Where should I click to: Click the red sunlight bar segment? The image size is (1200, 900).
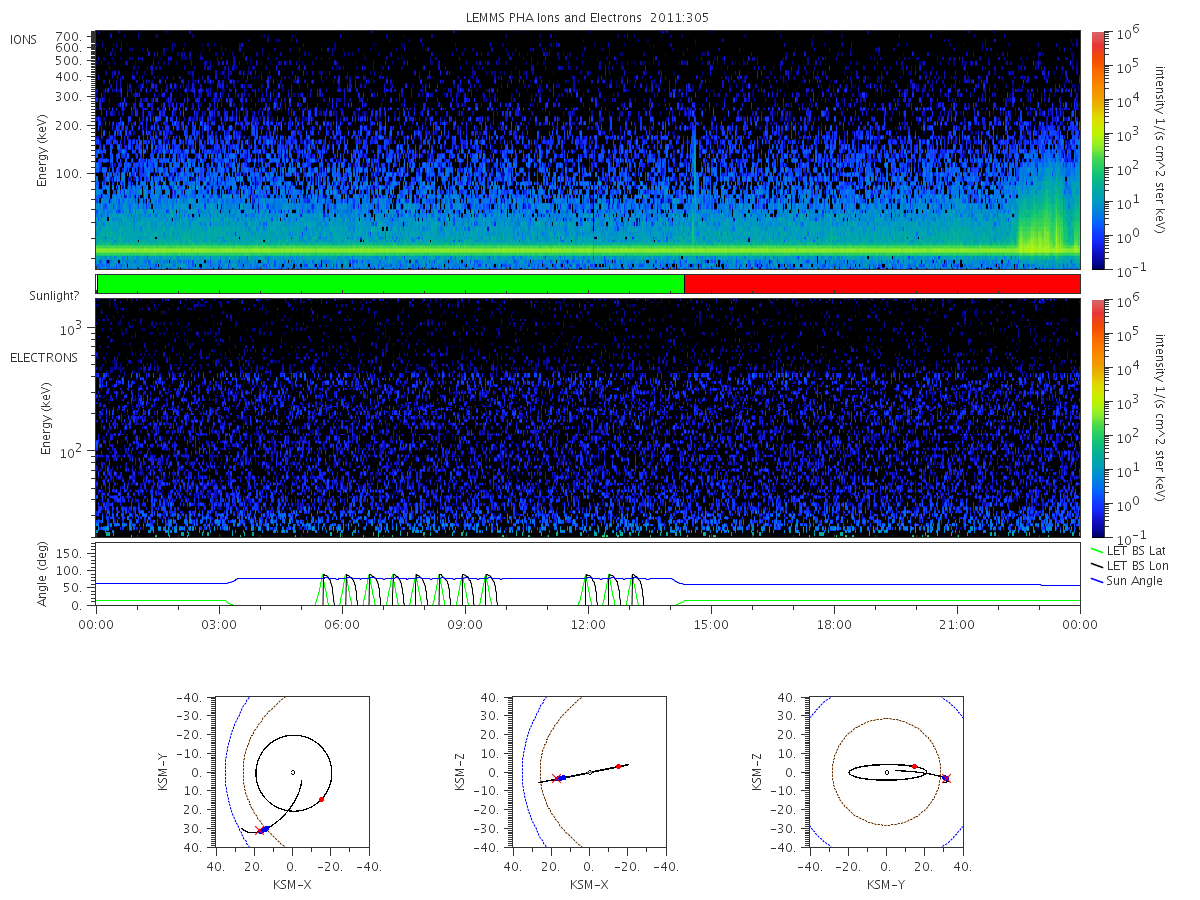pyautogui.click(x=882, y=284)
